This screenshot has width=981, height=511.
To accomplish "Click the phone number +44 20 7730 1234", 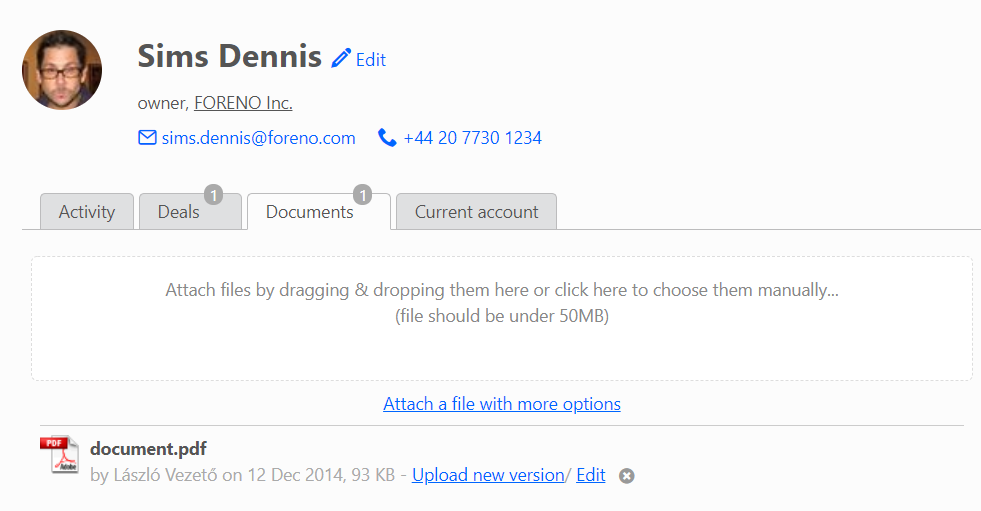I will point(472,138).
